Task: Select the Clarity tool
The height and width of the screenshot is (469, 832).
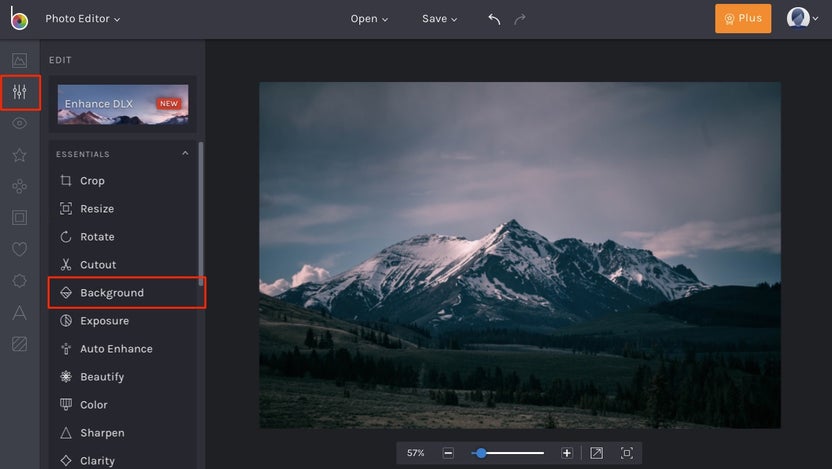Action: [x=123, y=461]
